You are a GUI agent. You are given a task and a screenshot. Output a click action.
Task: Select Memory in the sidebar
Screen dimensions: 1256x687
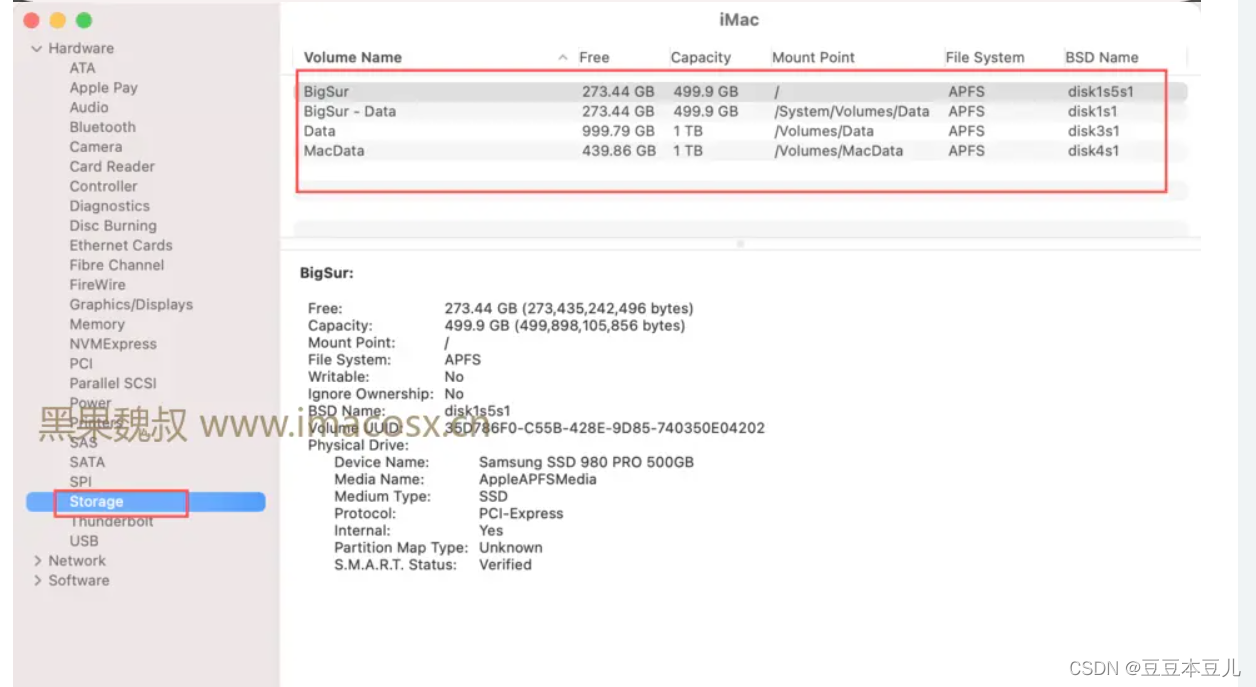point(97,324)
